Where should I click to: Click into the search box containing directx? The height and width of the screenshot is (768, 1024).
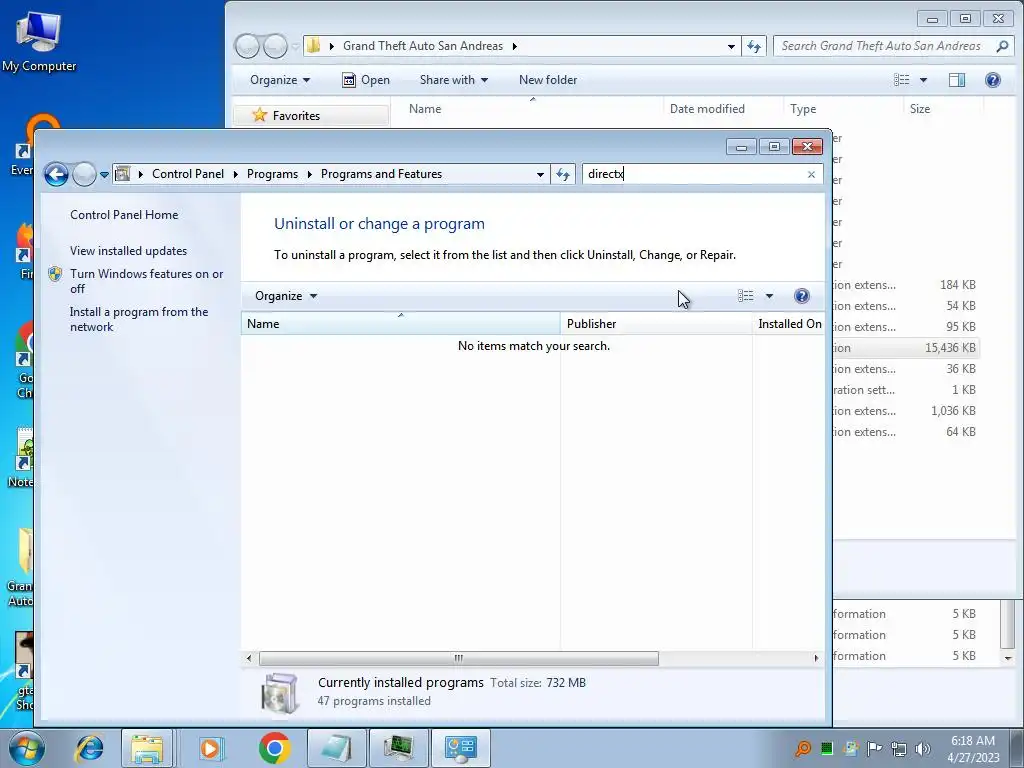point(692,174)
